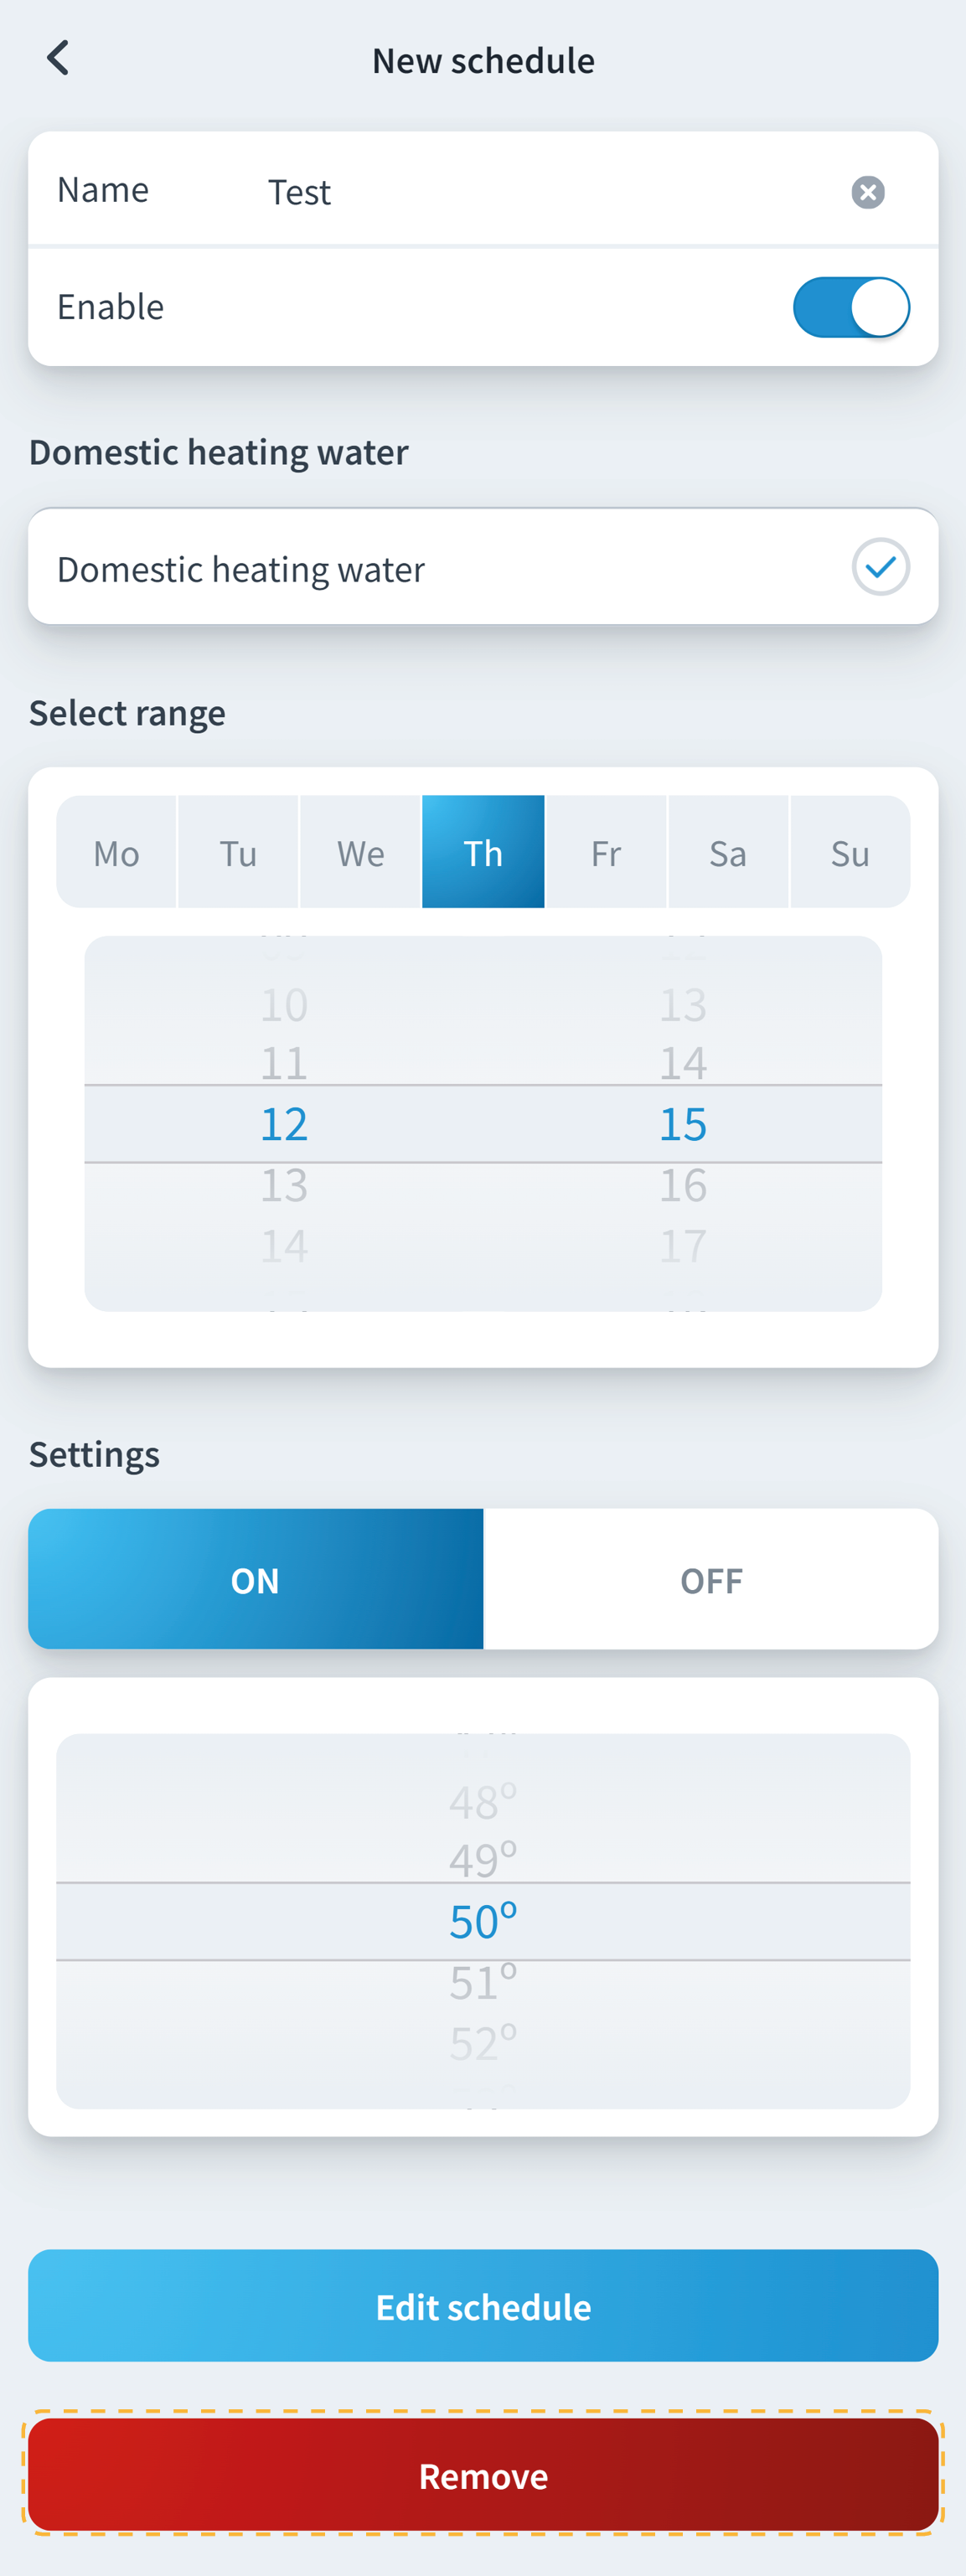
Task: Check the Domestic heating water option
Action: click(880, 567)
